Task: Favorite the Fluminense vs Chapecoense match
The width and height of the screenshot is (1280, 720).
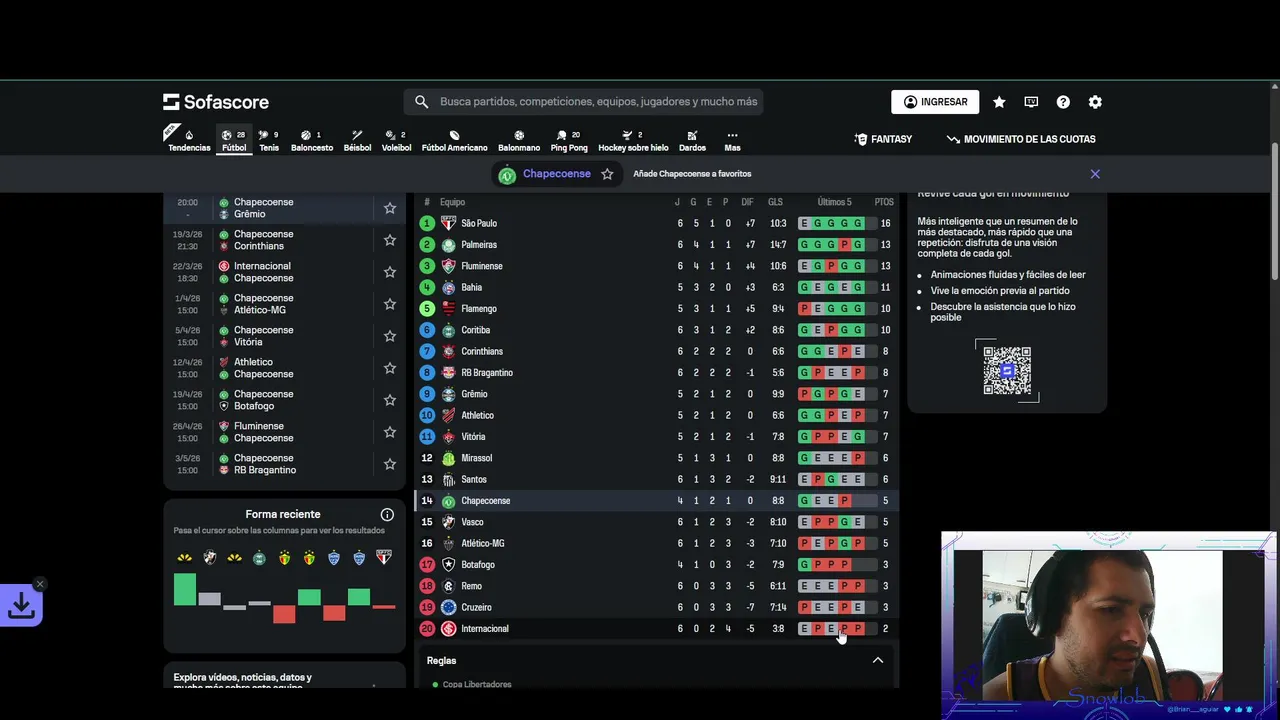Action: coord(390,432)
